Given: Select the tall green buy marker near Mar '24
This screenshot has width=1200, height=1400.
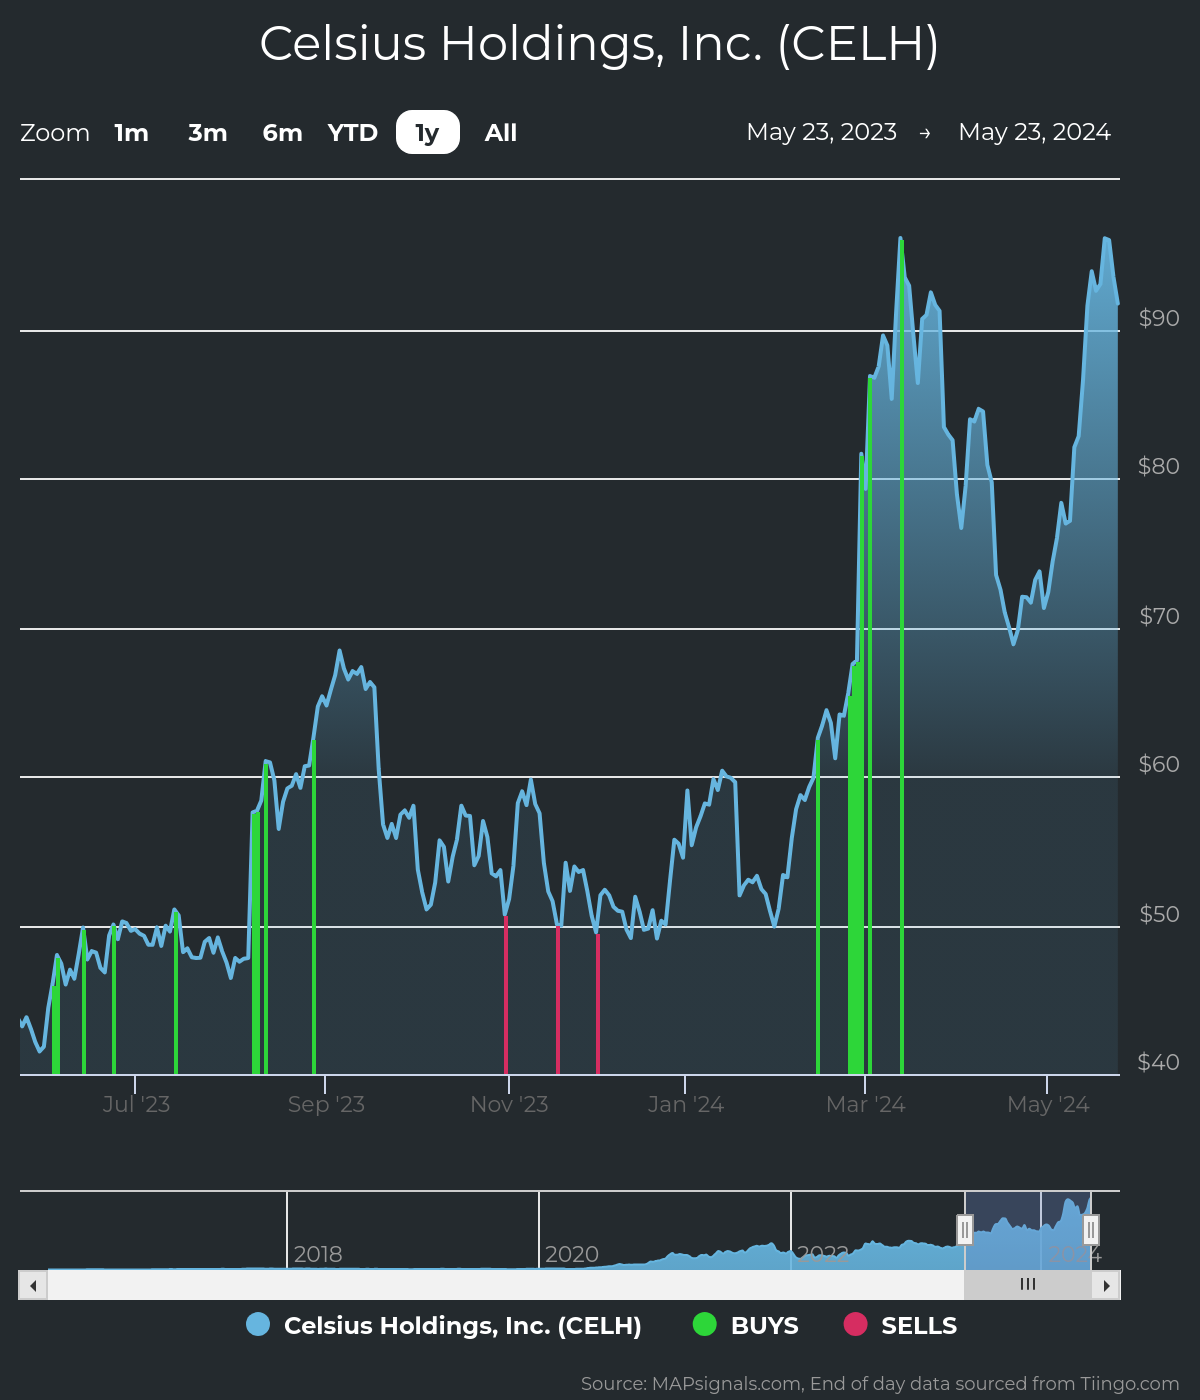Looking at the screenshot, I should click(x=900, y=650).
